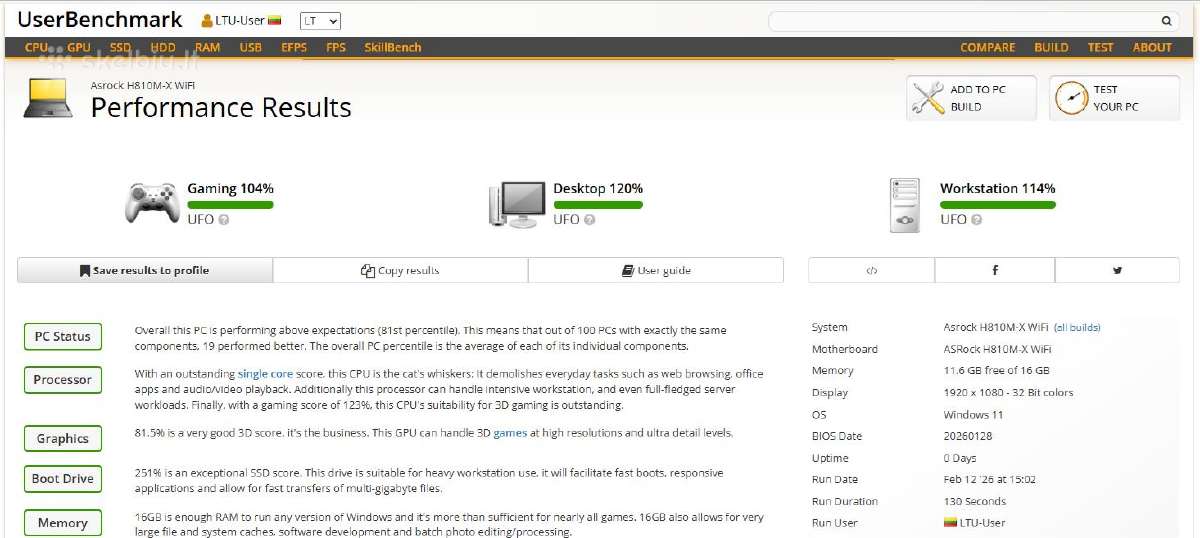Click ASRock H810M-X WiFi Motherboard value
This screenshot has height=538, width=1200.
point(997,349)
